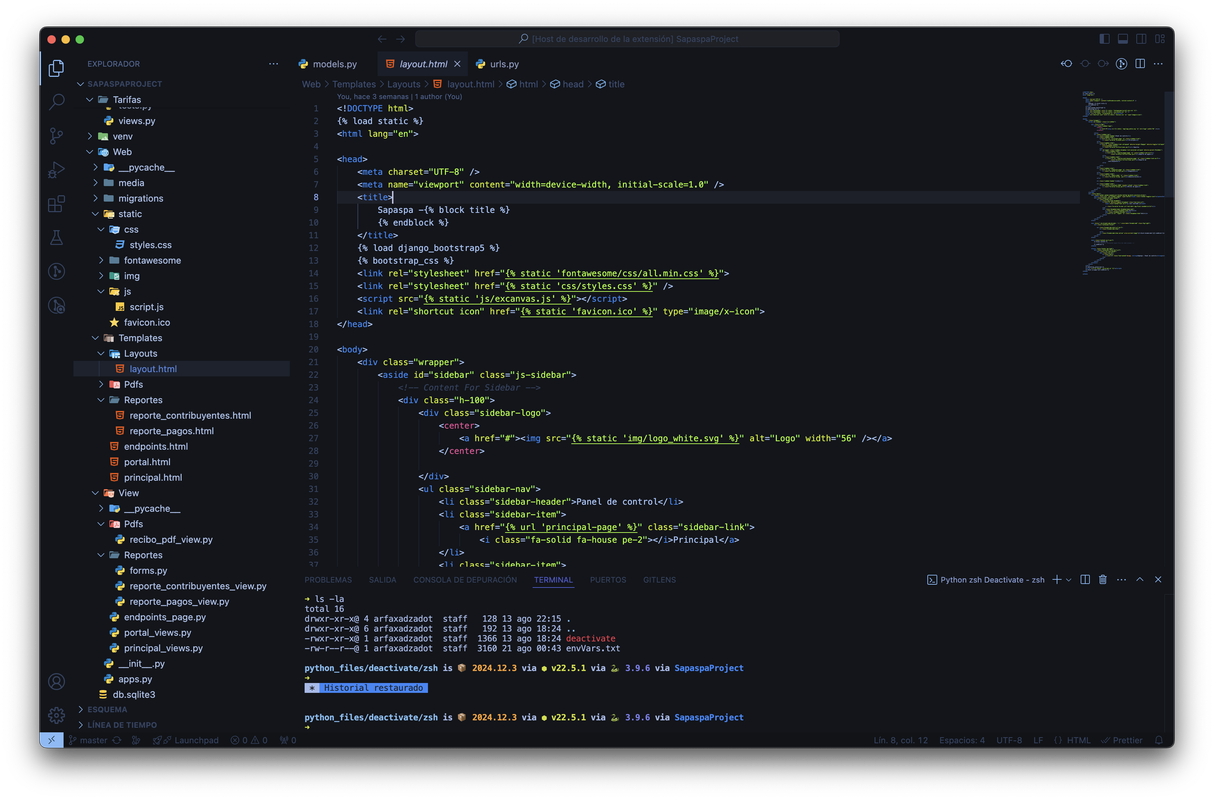Open the Explorer view in activity bar
Viewport: 1214px width, 800px height.
pos(56,68)
